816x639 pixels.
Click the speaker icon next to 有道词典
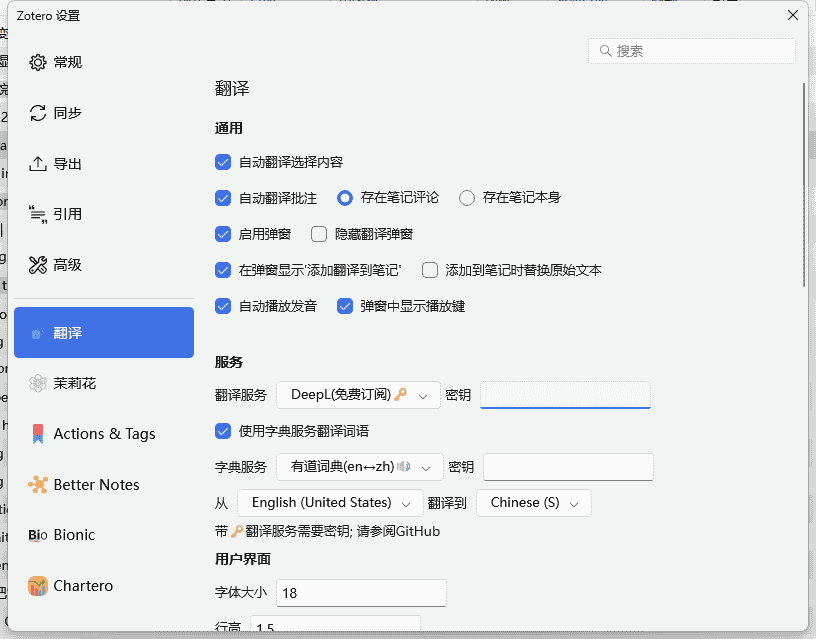[x=403, y=466]
